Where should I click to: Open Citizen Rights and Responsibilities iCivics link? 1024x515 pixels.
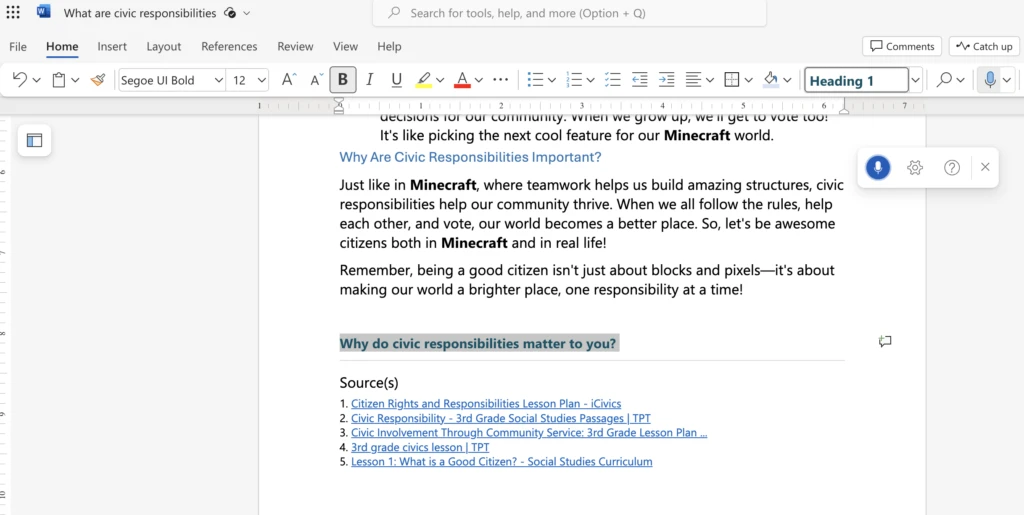coord(486,403)
